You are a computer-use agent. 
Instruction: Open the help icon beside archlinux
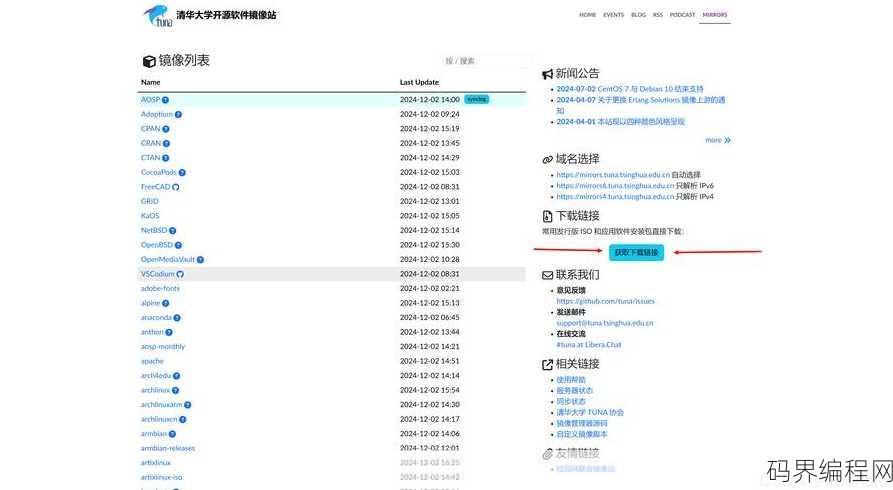coord(175,390)
